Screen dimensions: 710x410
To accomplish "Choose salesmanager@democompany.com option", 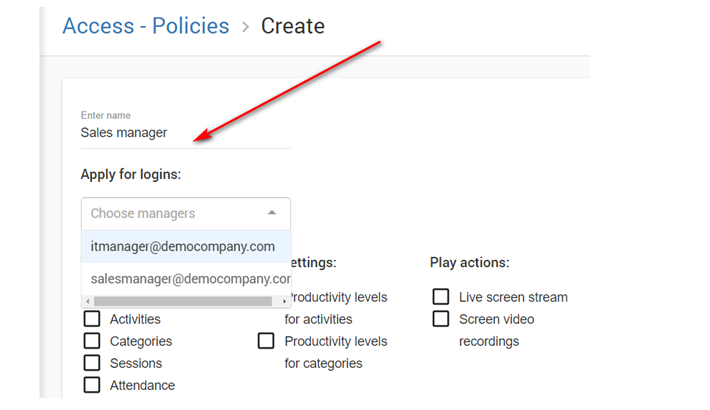I will [189, 279].
